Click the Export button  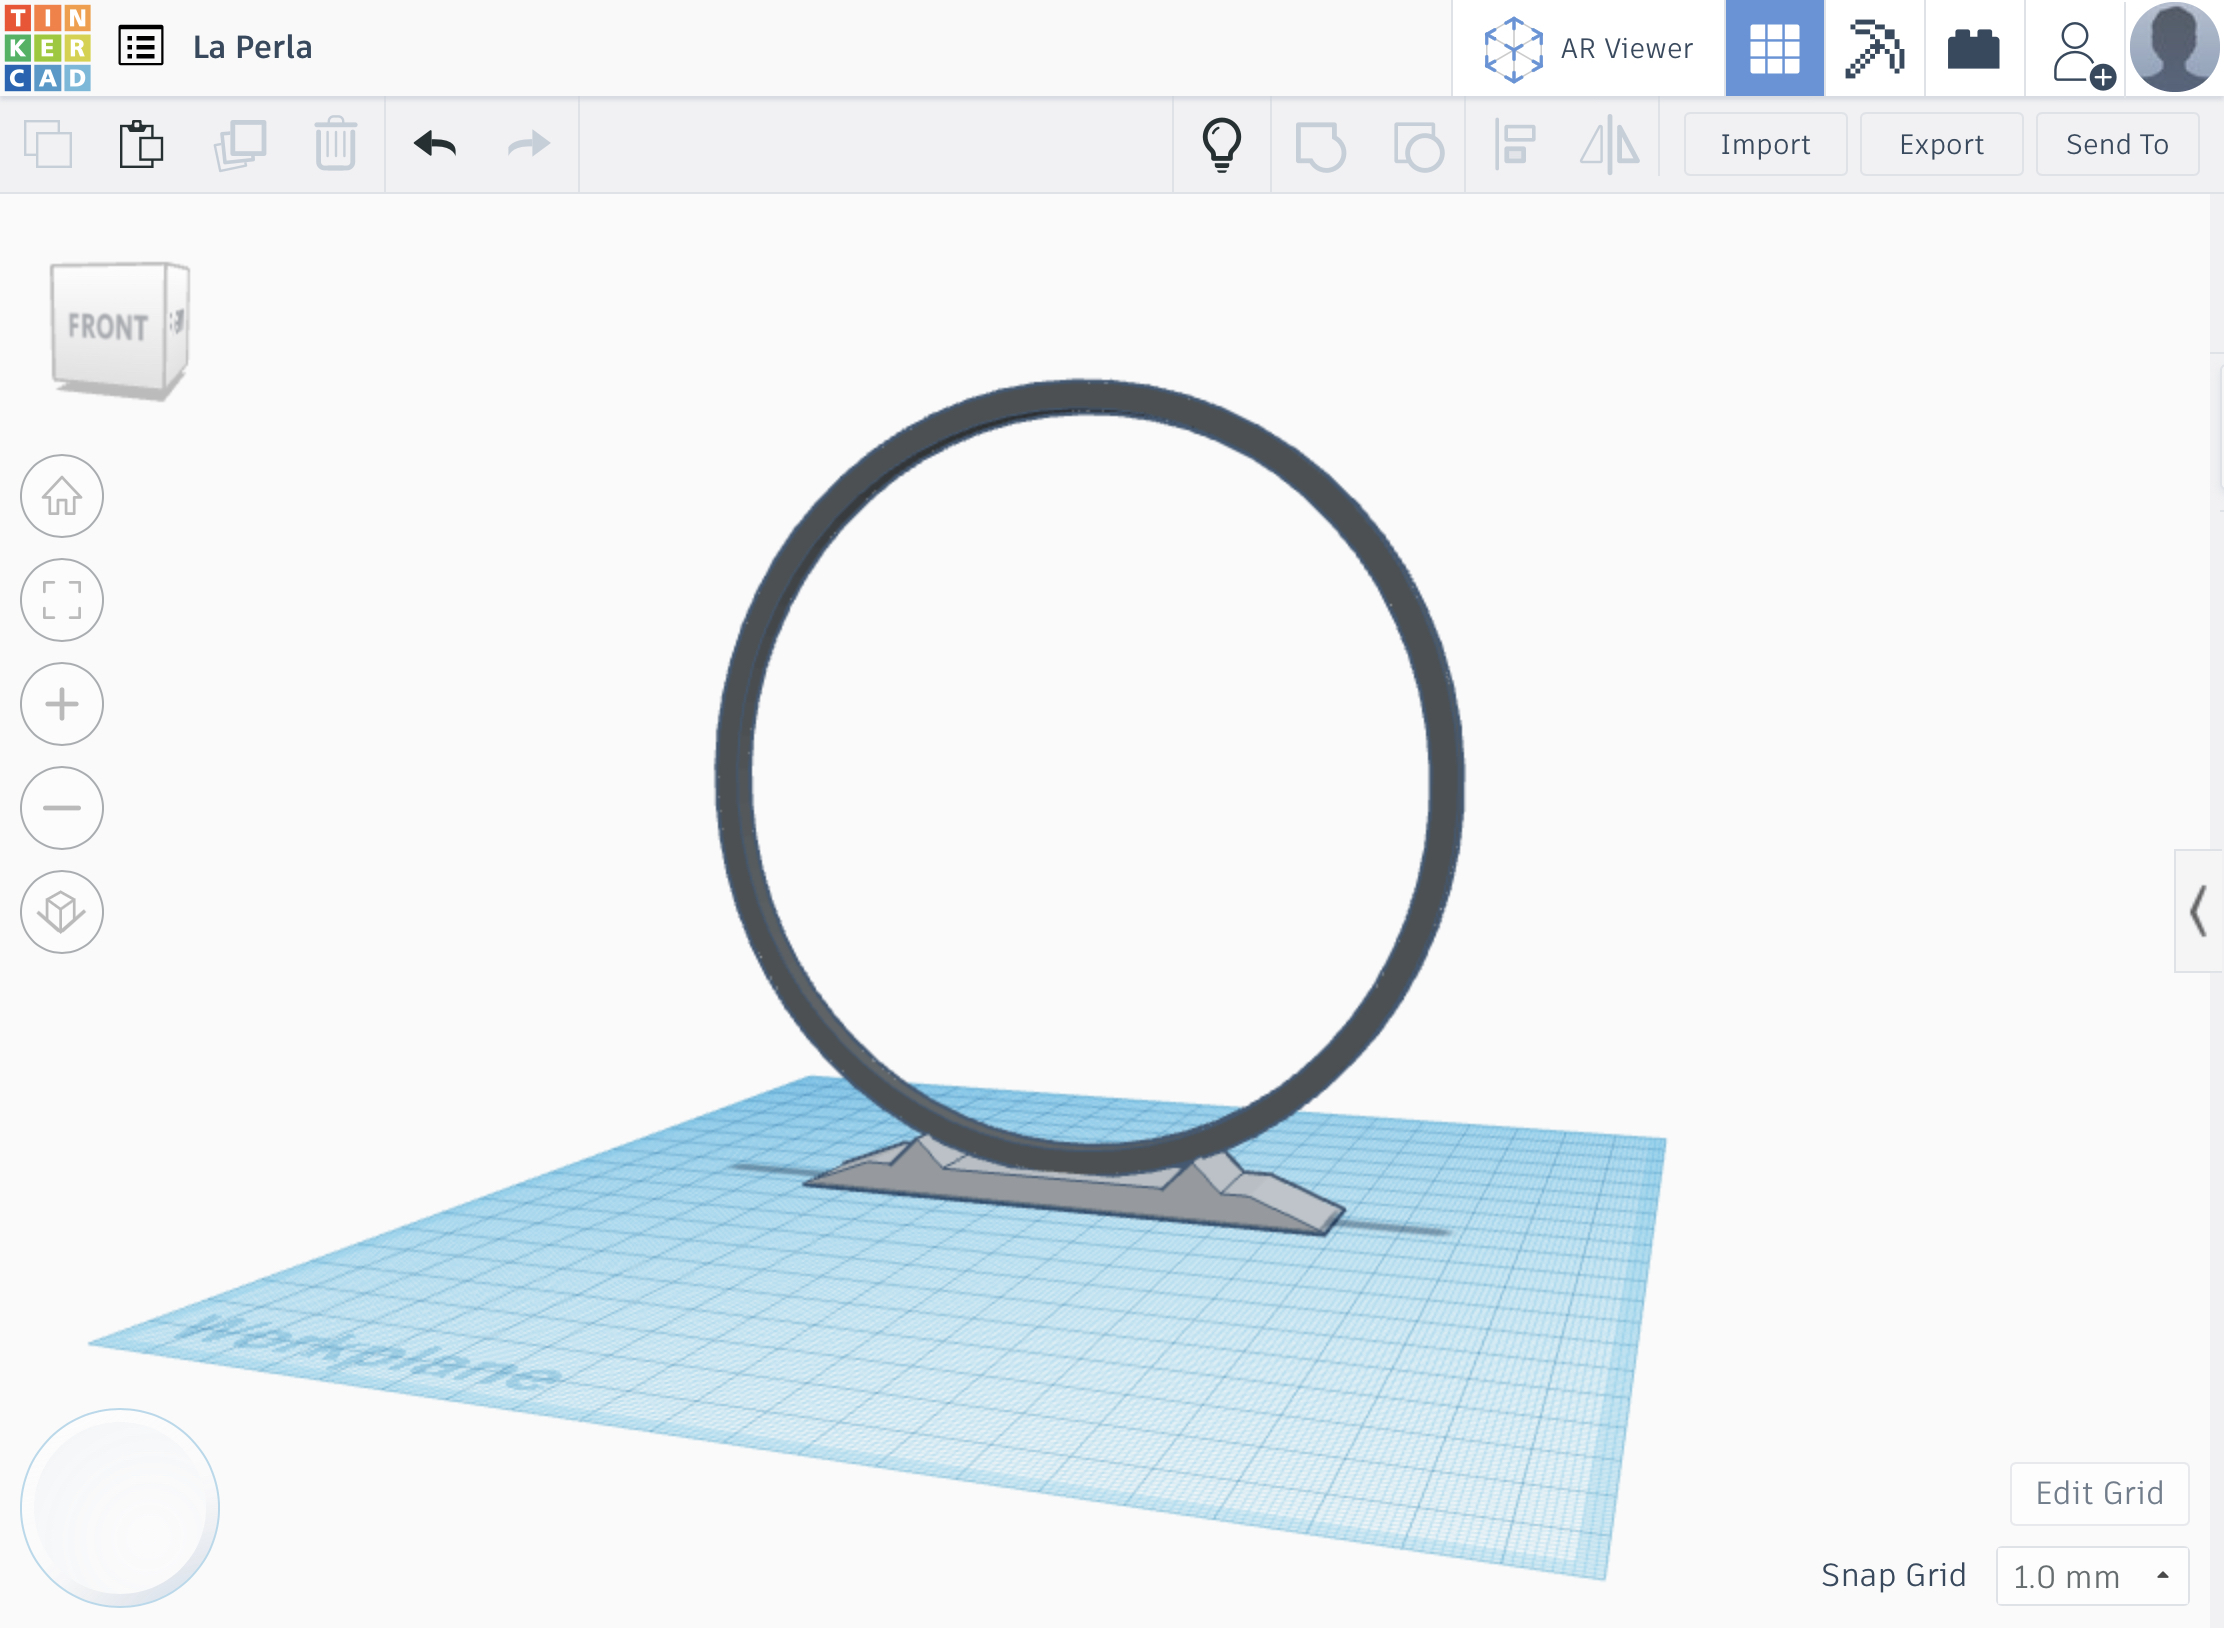(1941, 145)
